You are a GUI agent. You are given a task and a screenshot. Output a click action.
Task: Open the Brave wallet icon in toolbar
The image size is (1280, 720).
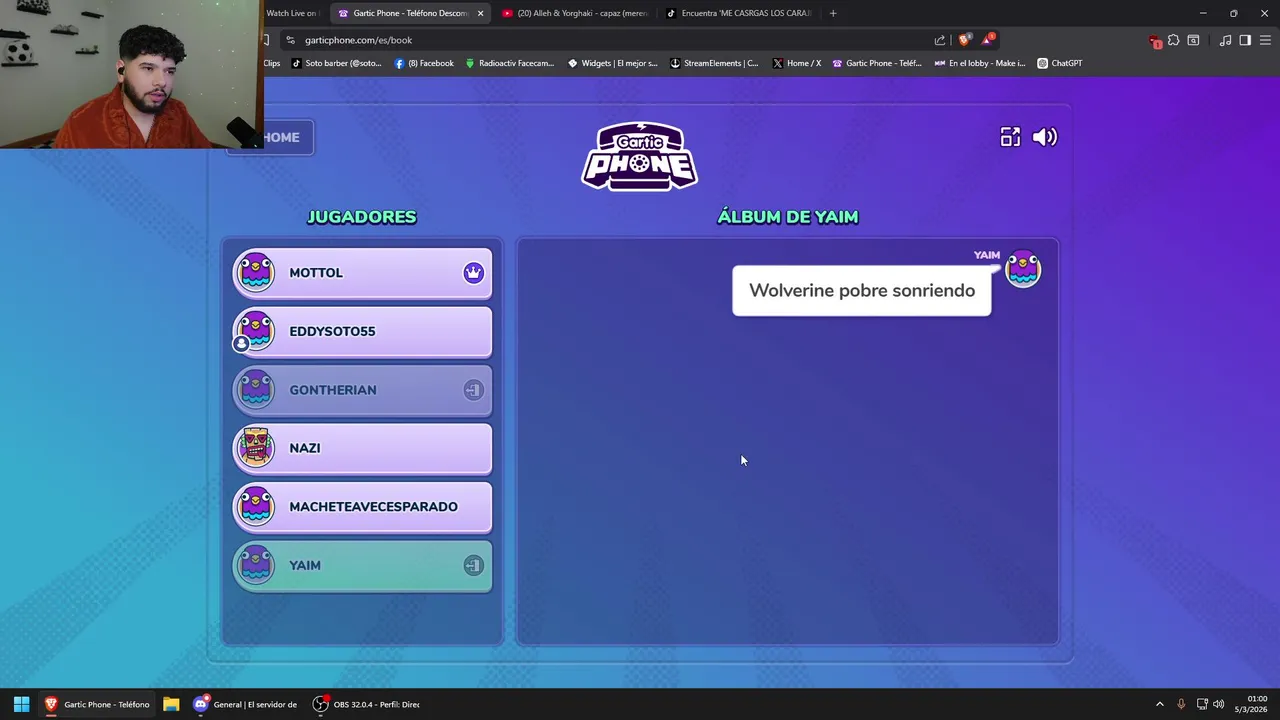(x=1193, y=40)
